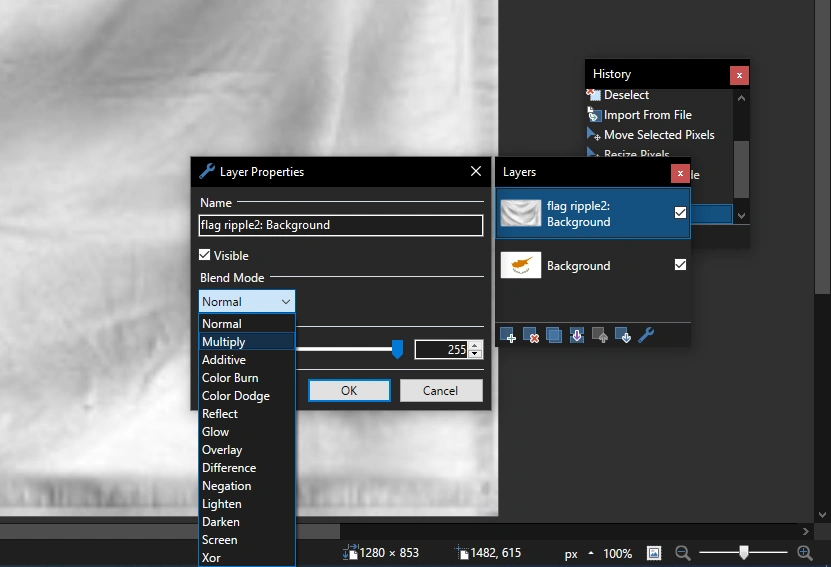Choose Negation blend mode
Viewport: 831px width, 567px height.
click(x=247, y=486)
